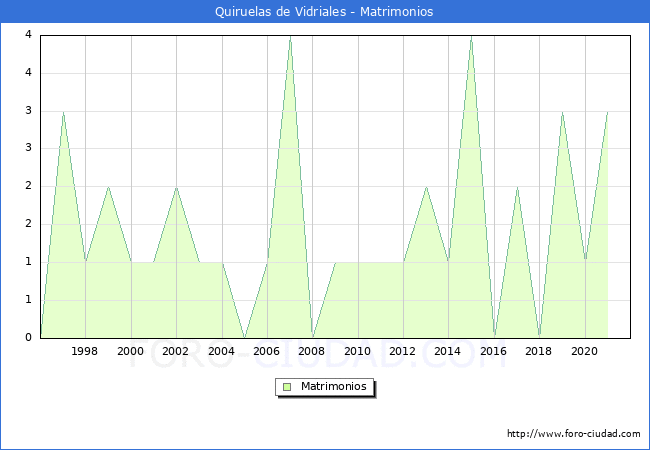Click the 2014 x-axis label
650x450 pixels.
coord(448,351)
